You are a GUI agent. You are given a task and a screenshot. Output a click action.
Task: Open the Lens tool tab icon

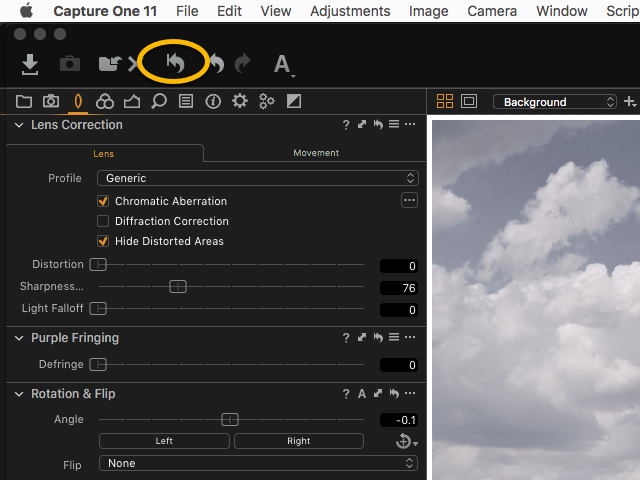(77, 101)
